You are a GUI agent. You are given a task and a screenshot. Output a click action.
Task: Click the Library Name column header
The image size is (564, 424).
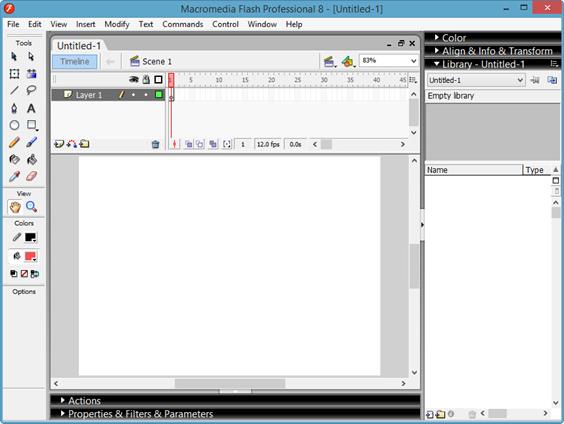click(x=474, y=170)
